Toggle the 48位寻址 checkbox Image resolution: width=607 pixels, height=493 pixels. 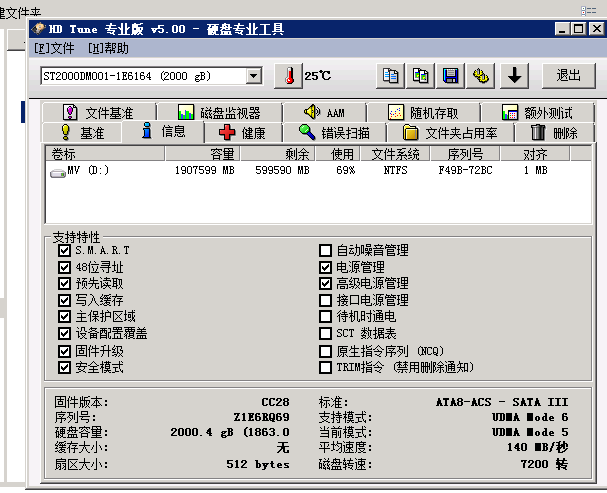coord(64,267)
